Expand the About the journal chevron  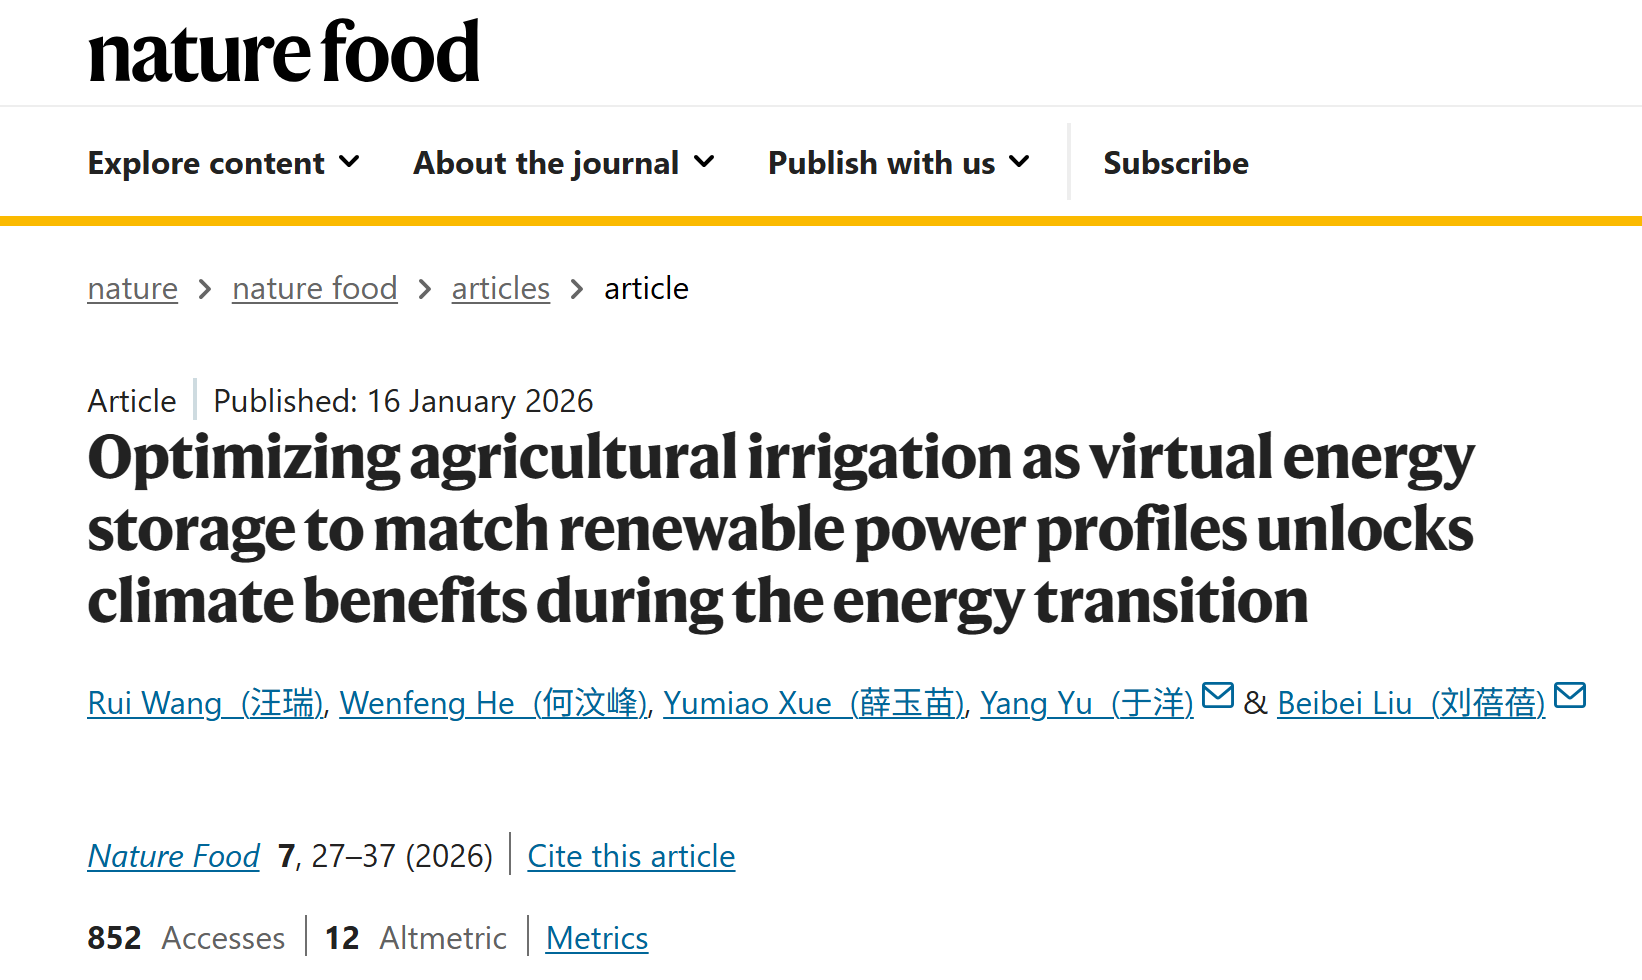click(704, 162)
